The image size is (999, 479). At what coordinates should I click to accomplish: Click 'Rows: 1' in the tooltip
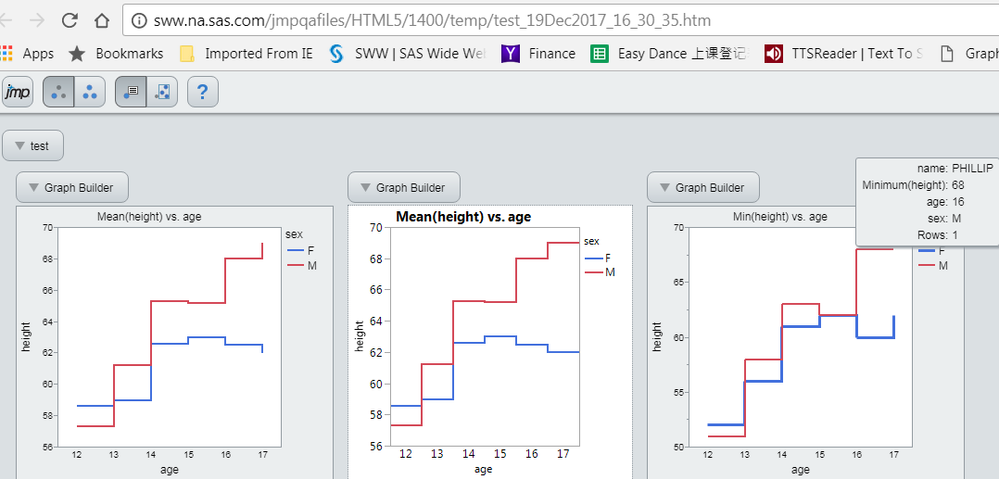(x=939, y=235)
